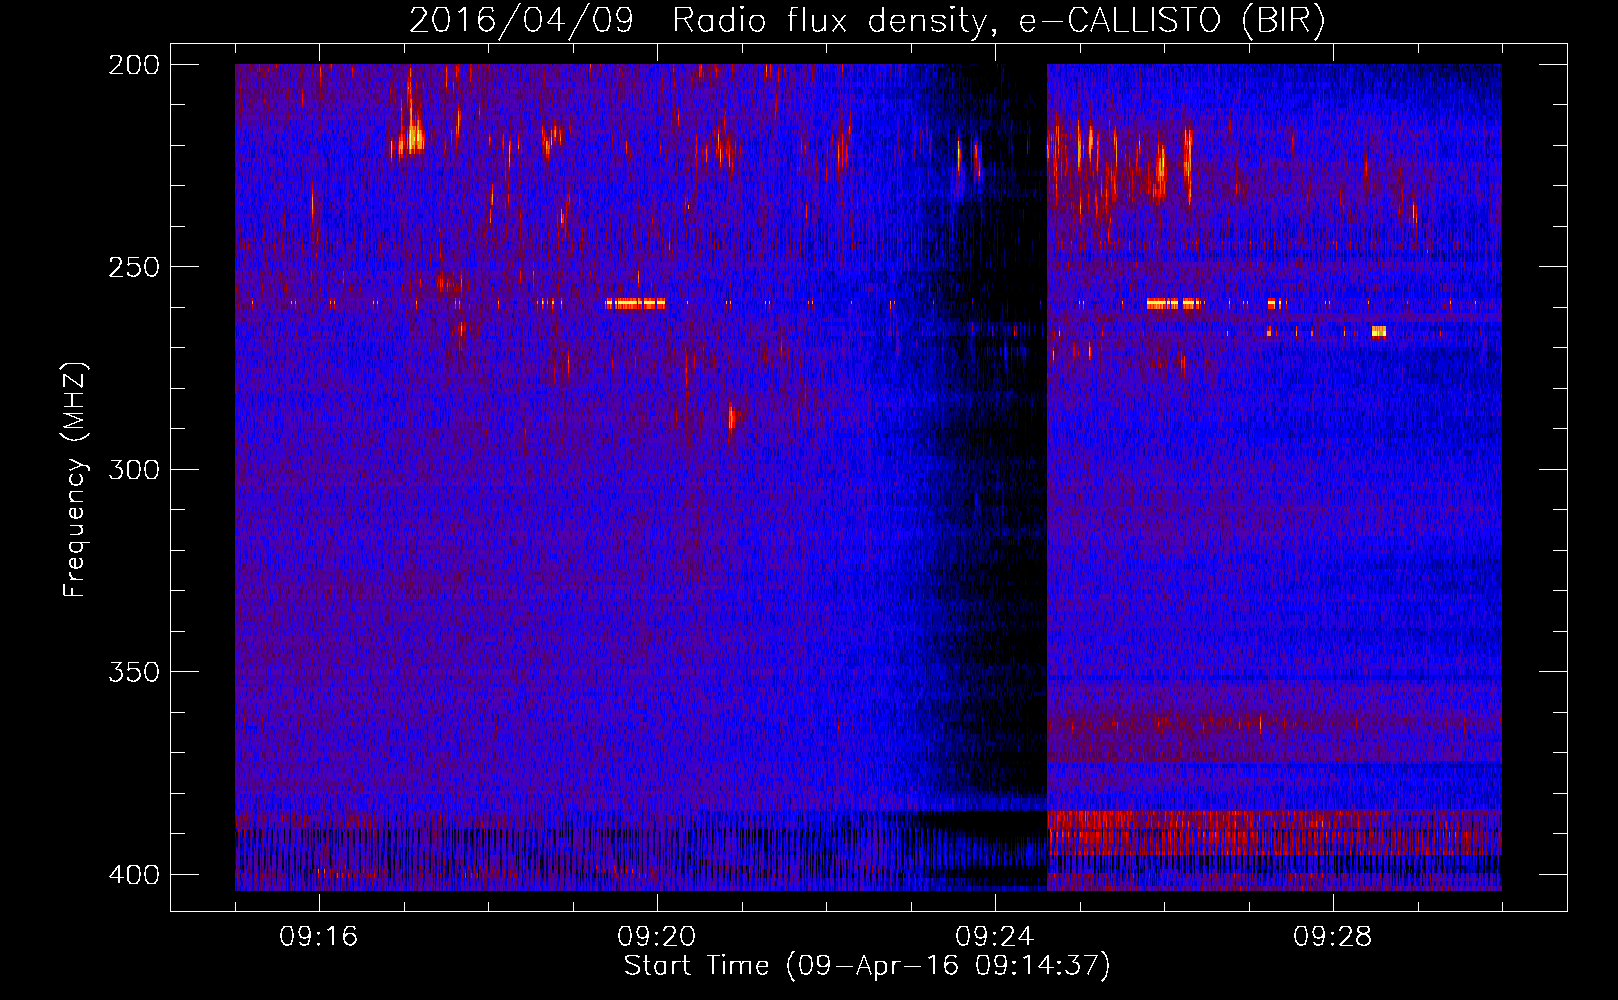Click the 350 frequency tick label
The height and width of the screenshot is (1000, 1618).
(133, 672)
